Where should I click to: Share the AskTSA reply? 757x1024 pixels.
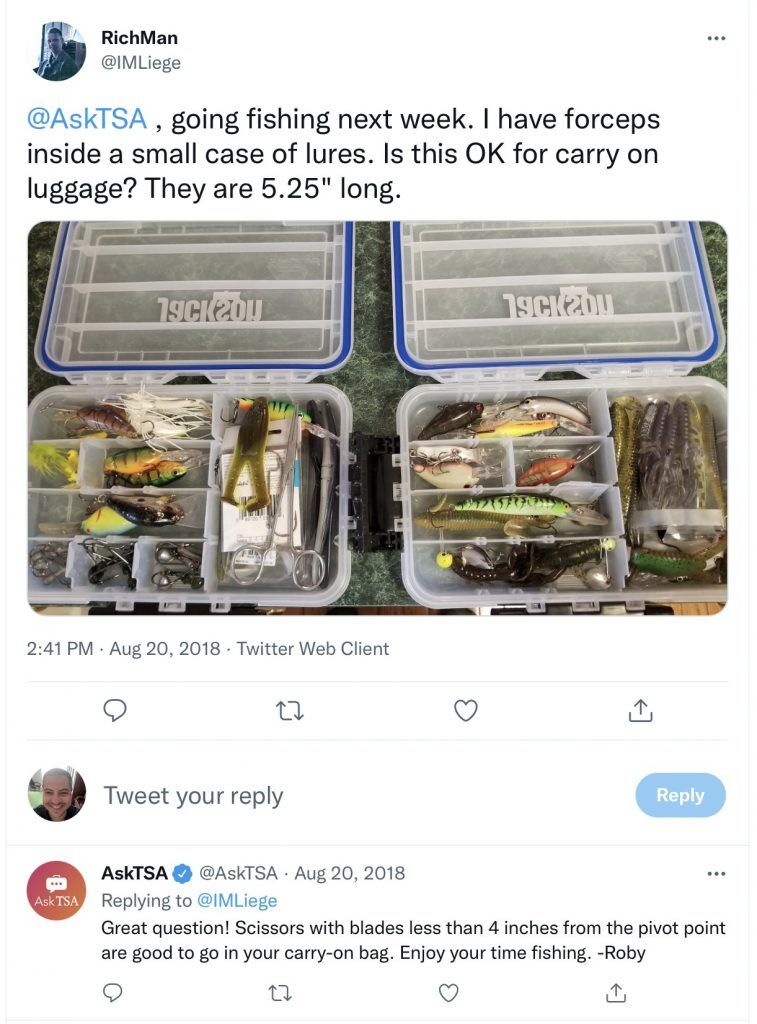615,993
